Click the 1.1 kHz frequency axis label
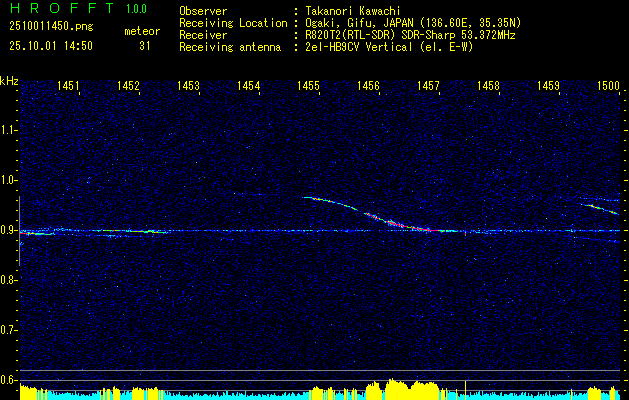 pos(9,130)
